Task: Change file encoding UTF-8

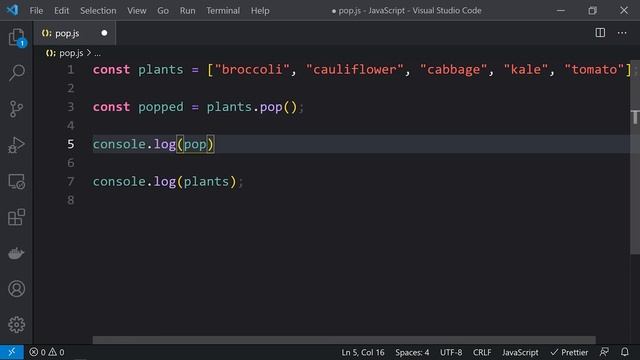Action: pos(451,352)
